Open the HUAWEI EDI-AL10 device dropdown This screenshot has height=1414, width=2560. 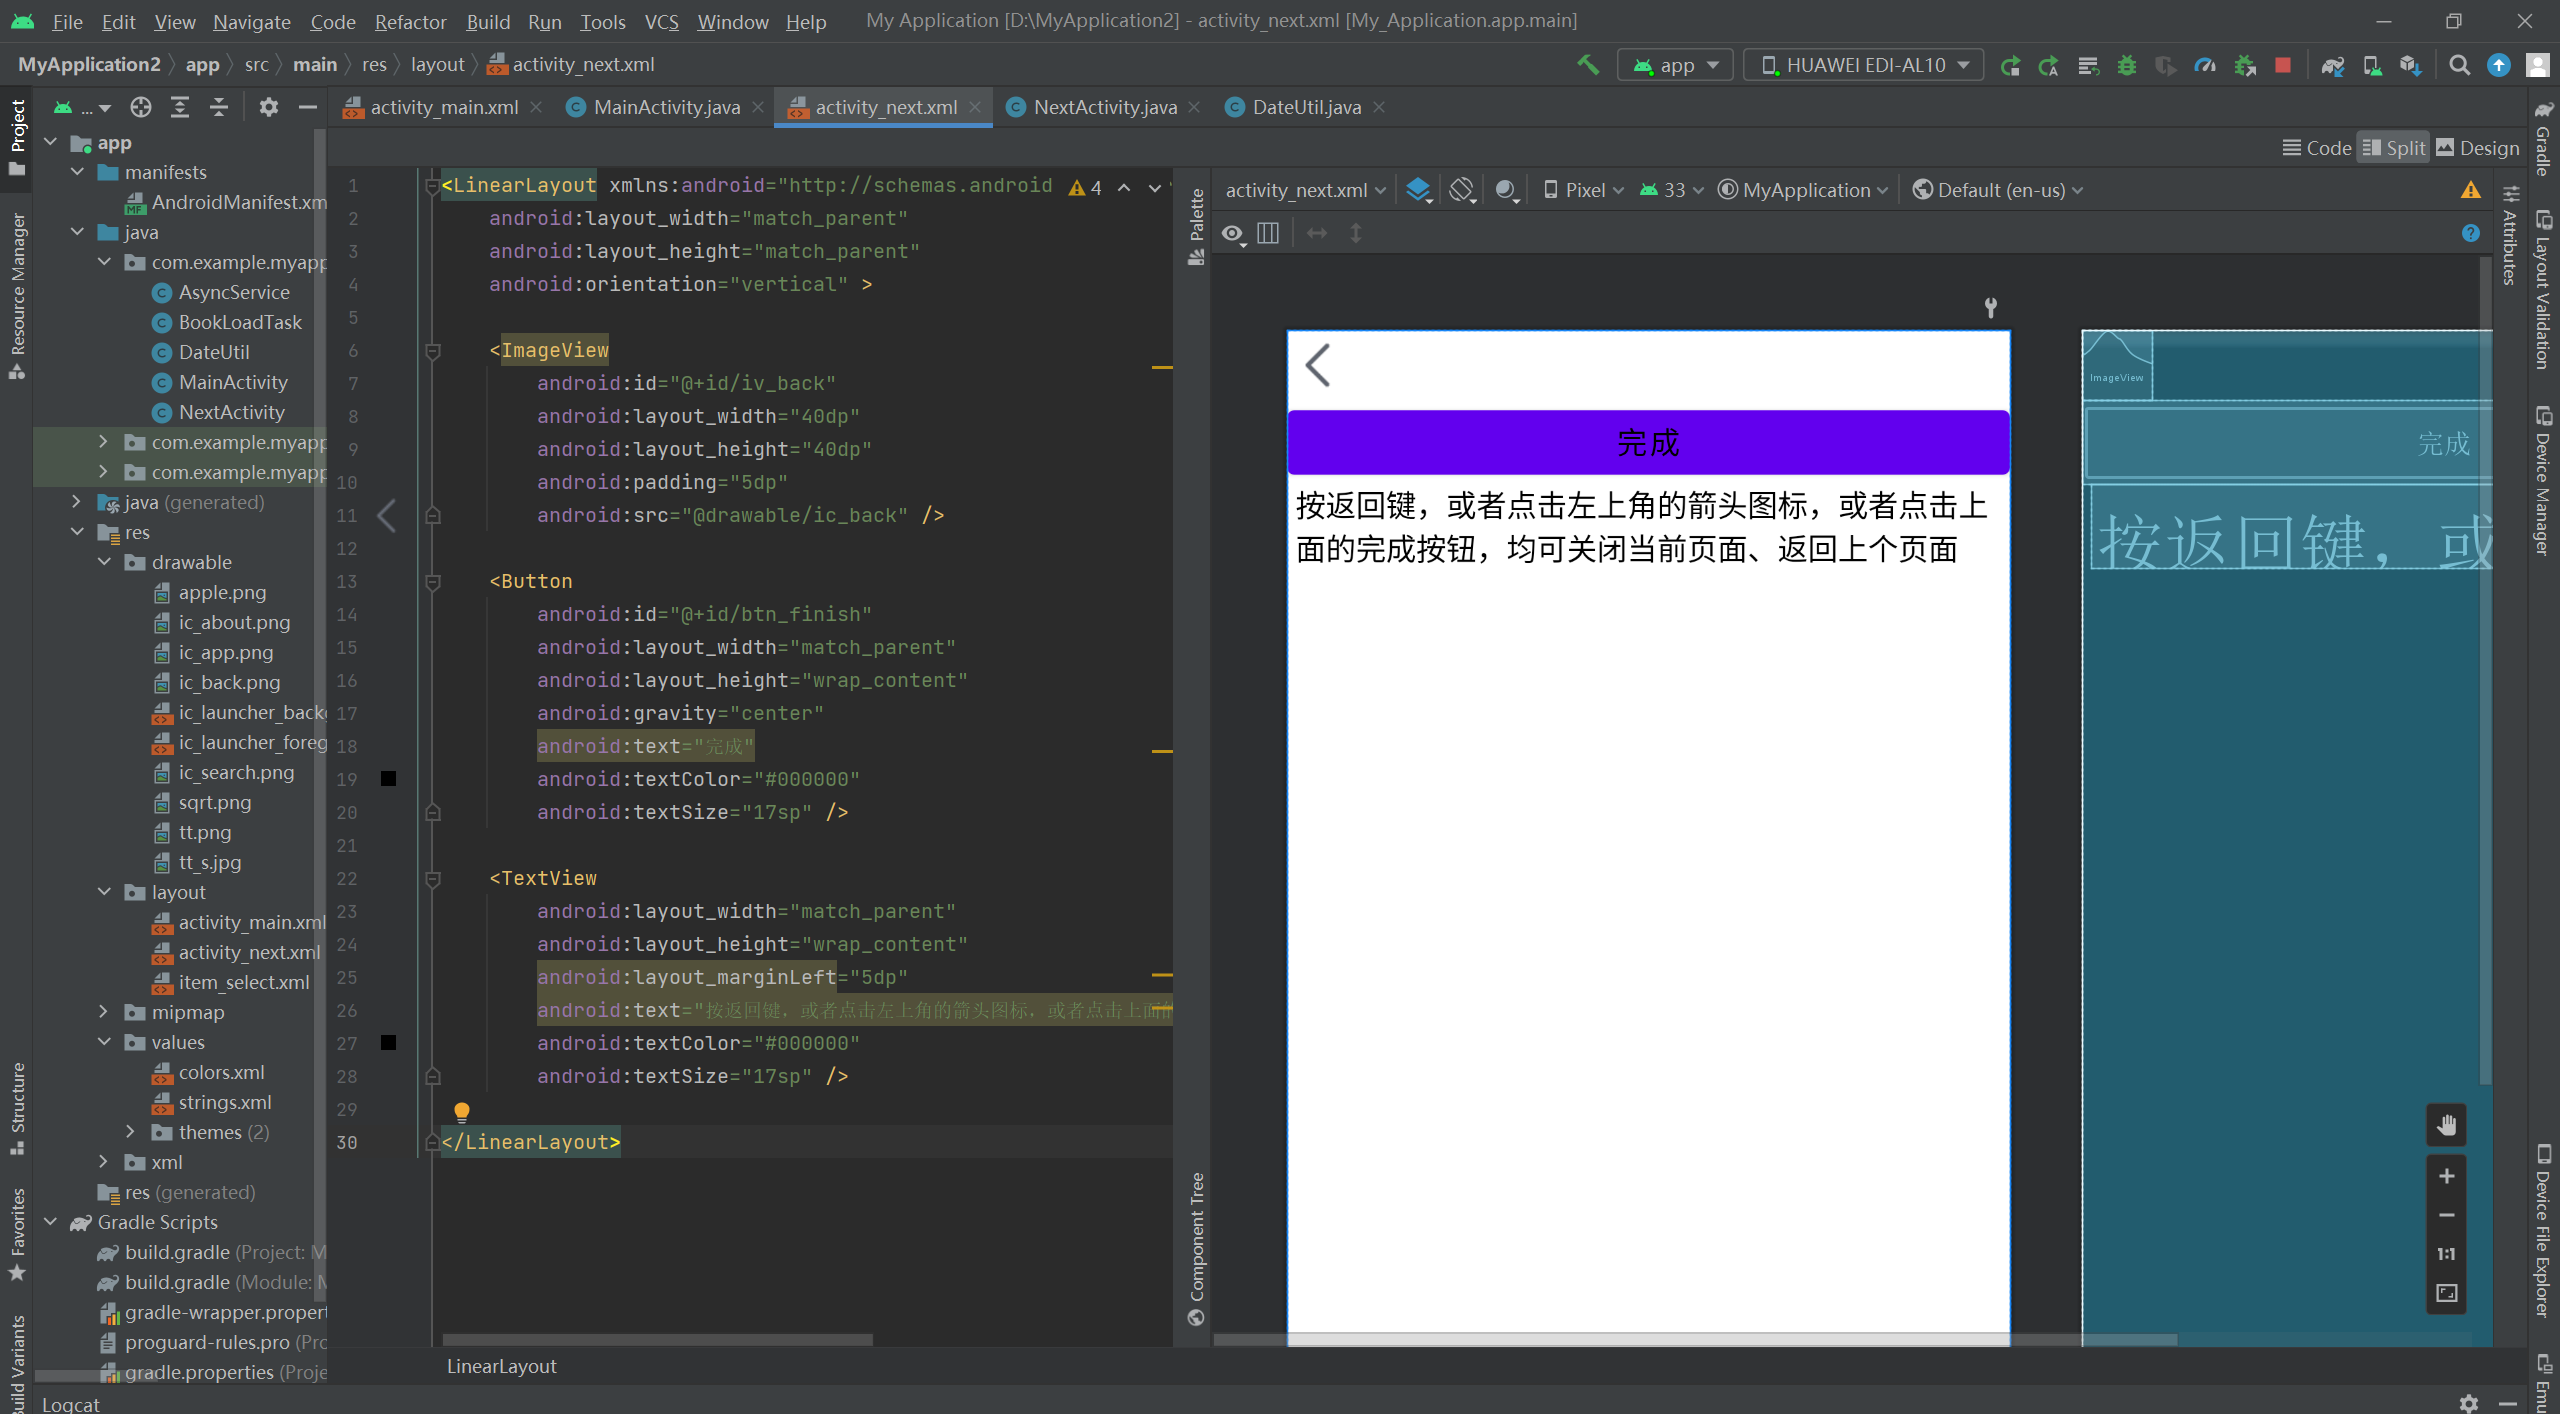(1864, 65)
